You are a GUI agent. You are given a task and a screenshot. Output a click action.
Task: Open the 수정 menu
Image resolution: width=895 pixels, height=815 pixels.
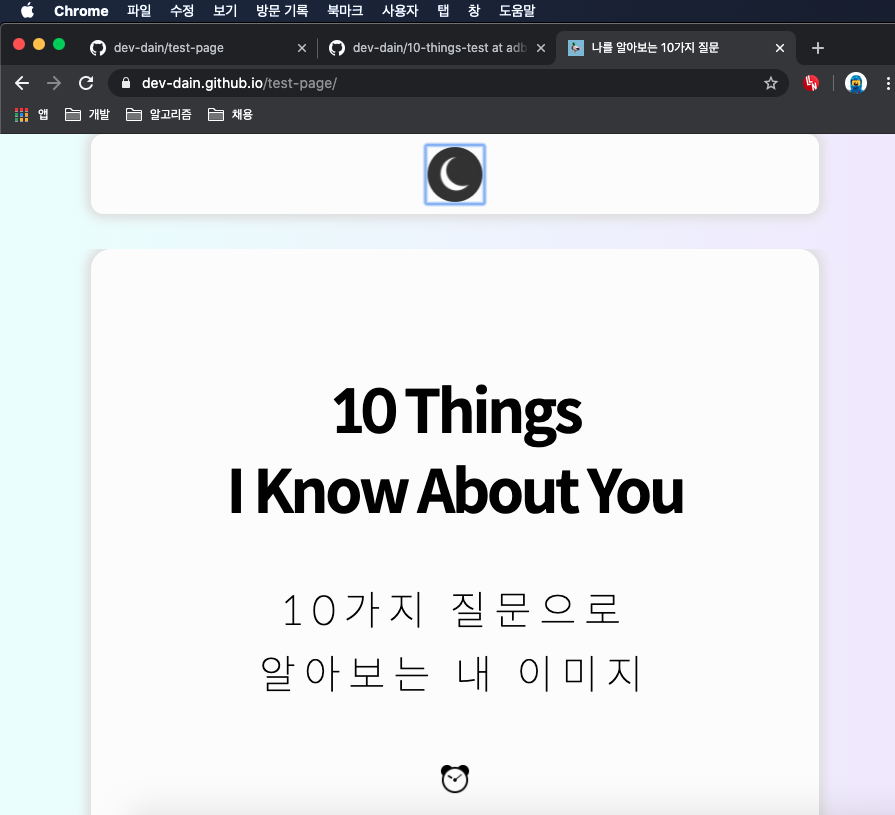182,11
